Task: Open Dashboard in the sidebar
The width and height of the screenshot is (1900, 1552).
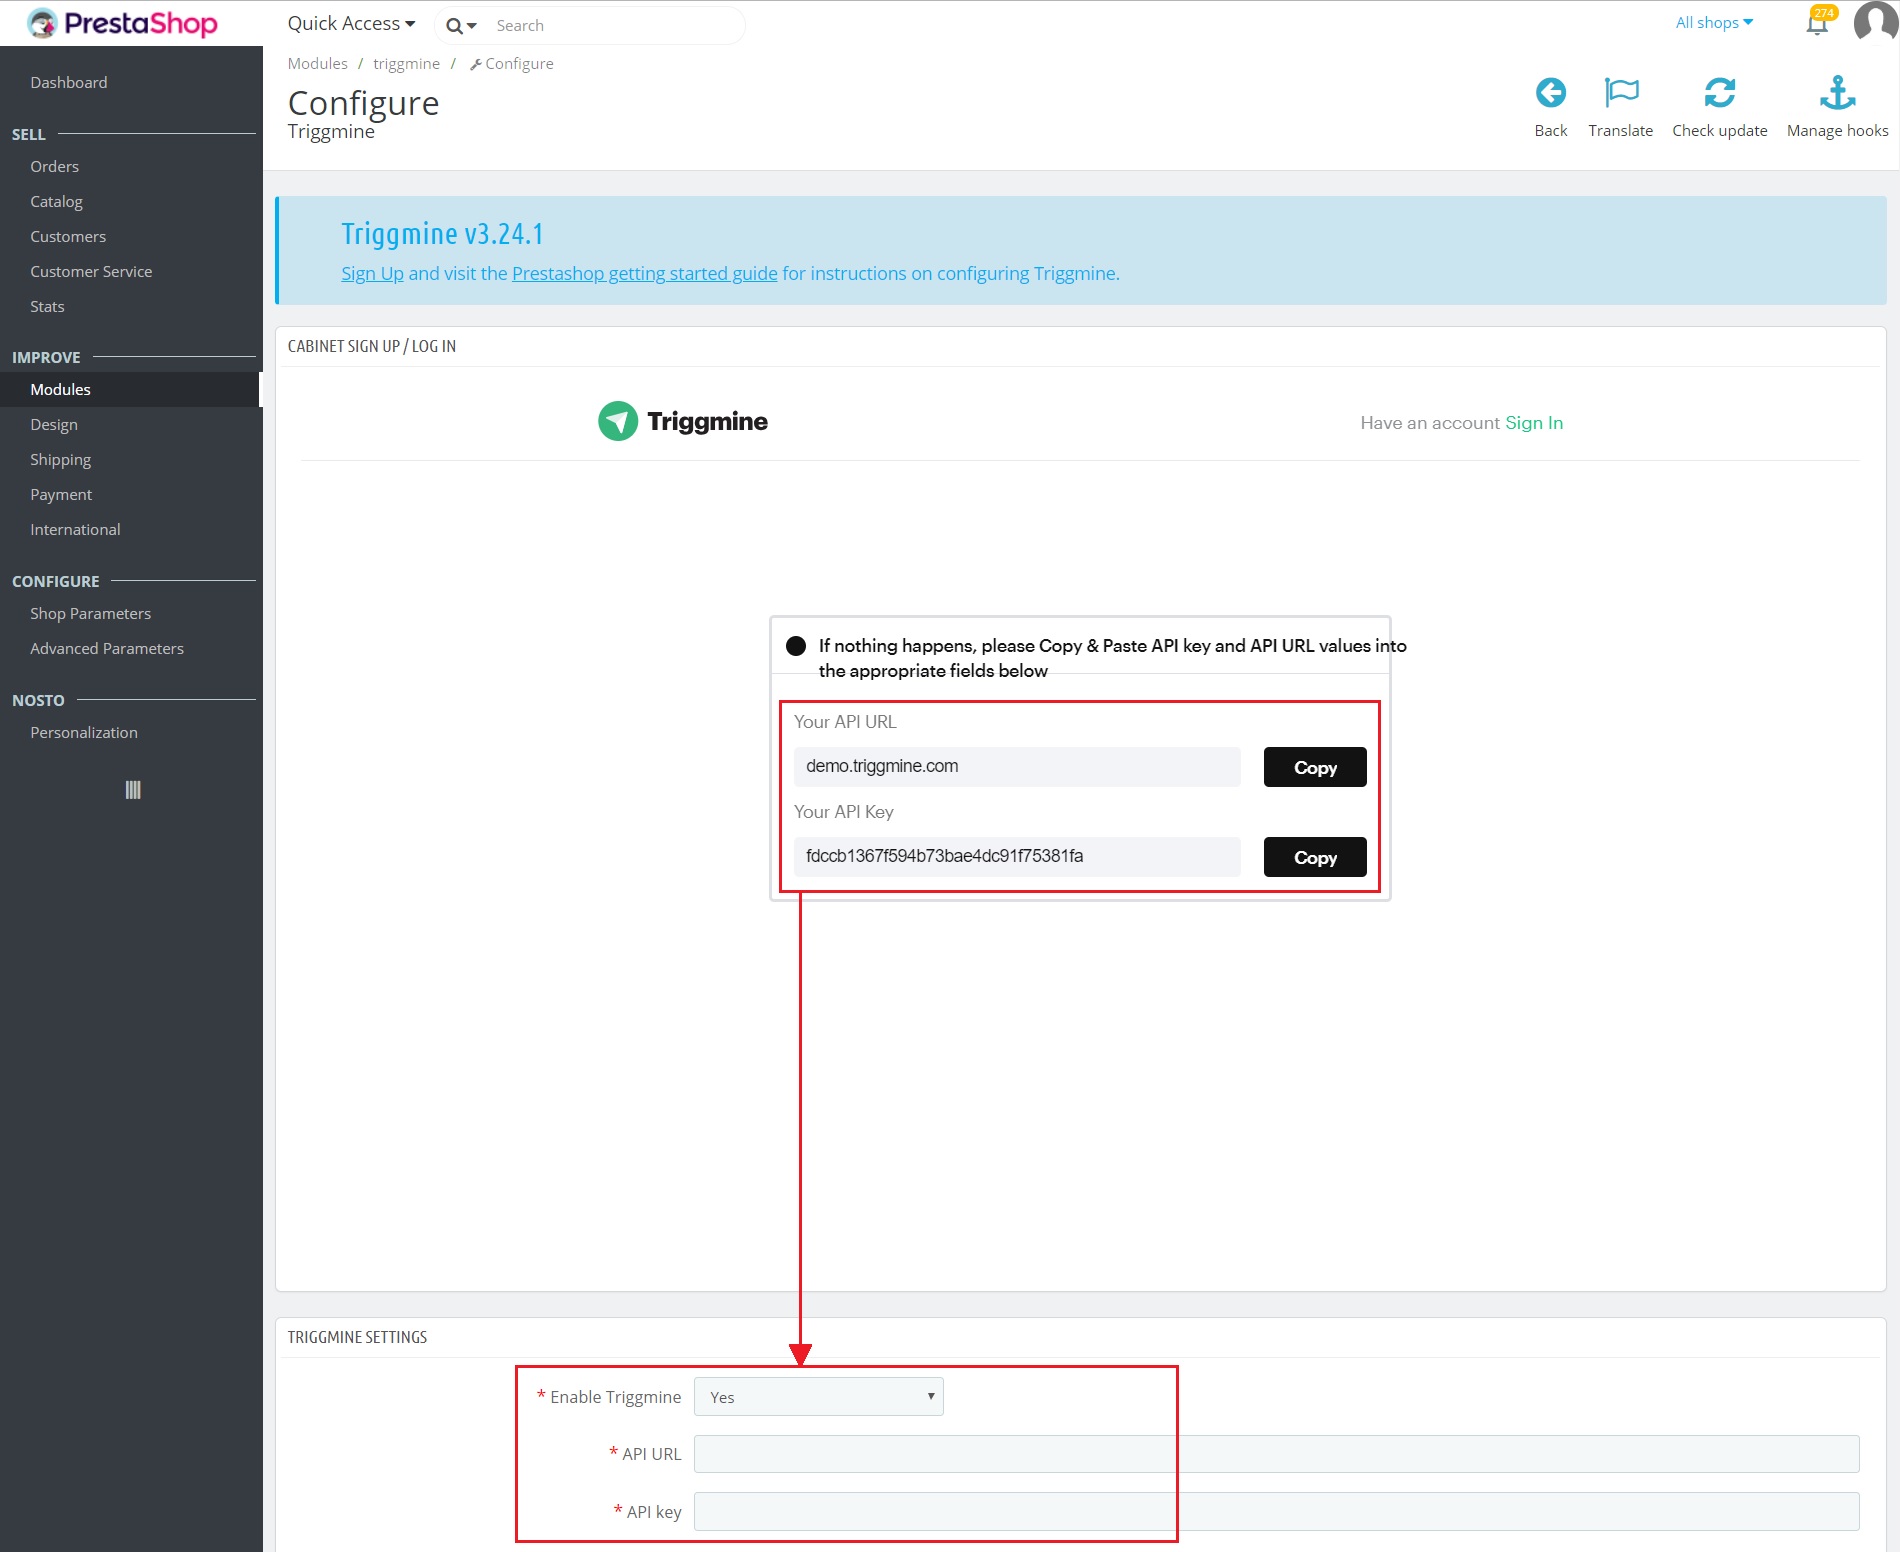Action: point(69,82)
